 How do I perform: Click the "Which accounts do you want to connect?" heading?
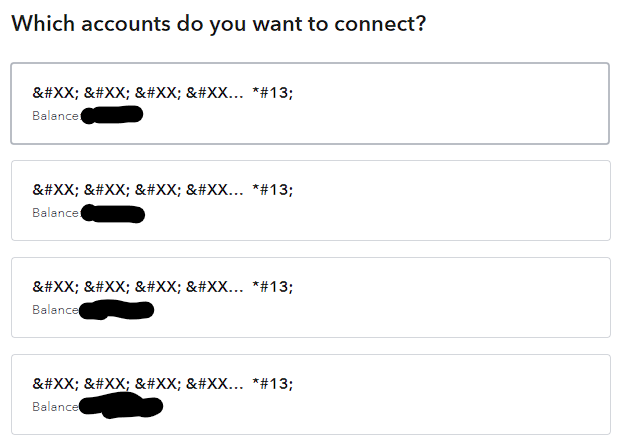218,23
